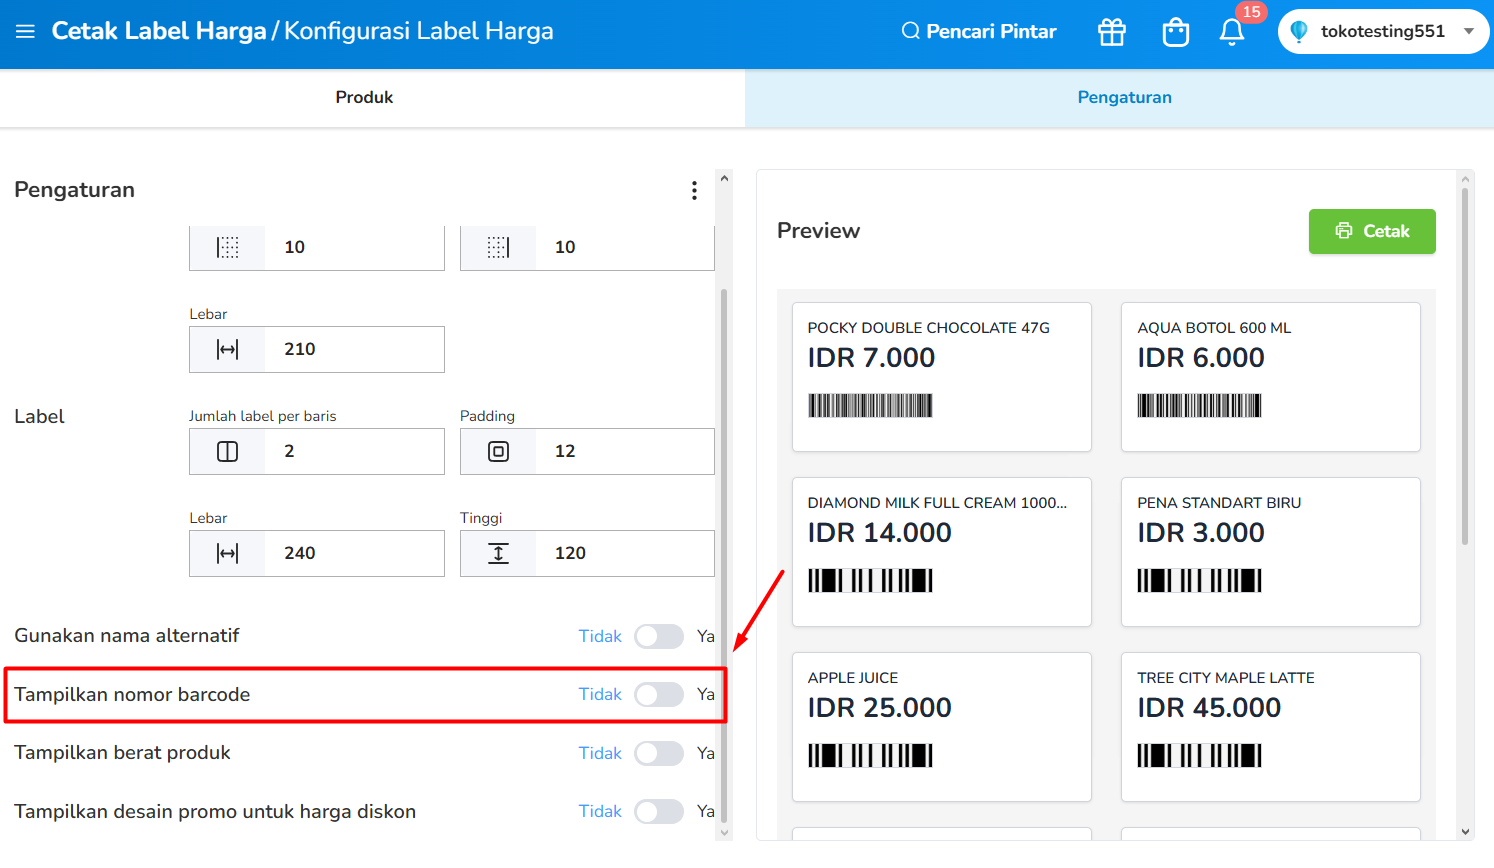Click the Pengaturan section heading

click(x=74, y=190)
